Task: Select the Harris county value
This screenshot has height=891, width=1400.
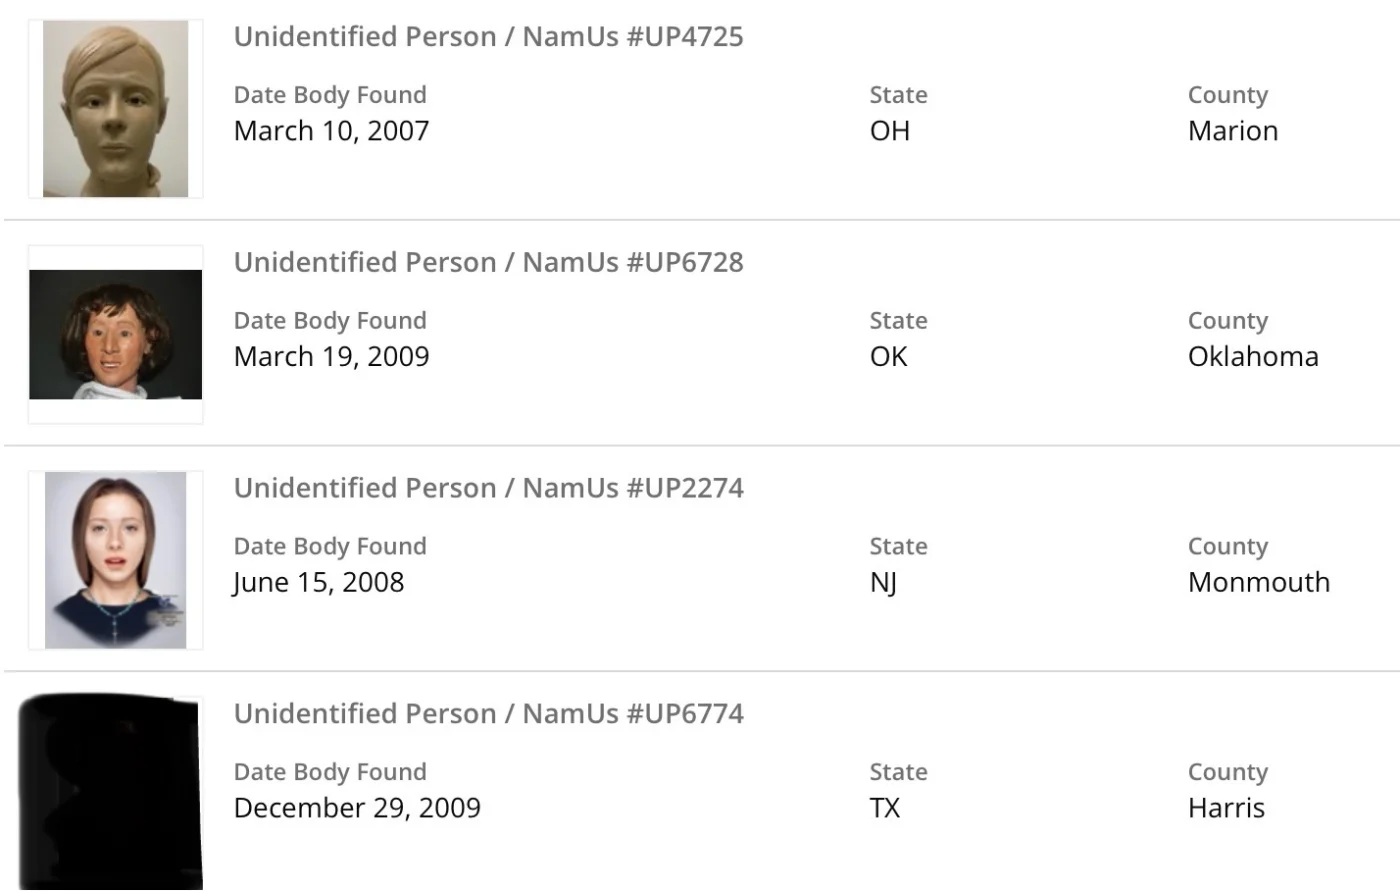Action: (1225, 808)
